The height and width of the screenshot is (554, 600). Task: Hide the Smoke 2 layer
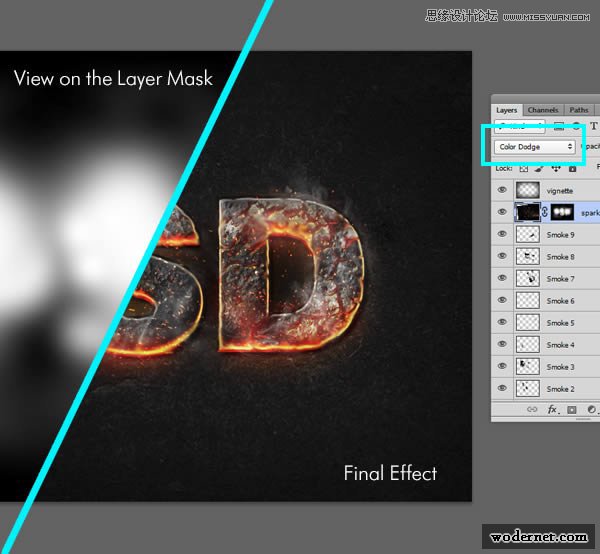[502, 388]
